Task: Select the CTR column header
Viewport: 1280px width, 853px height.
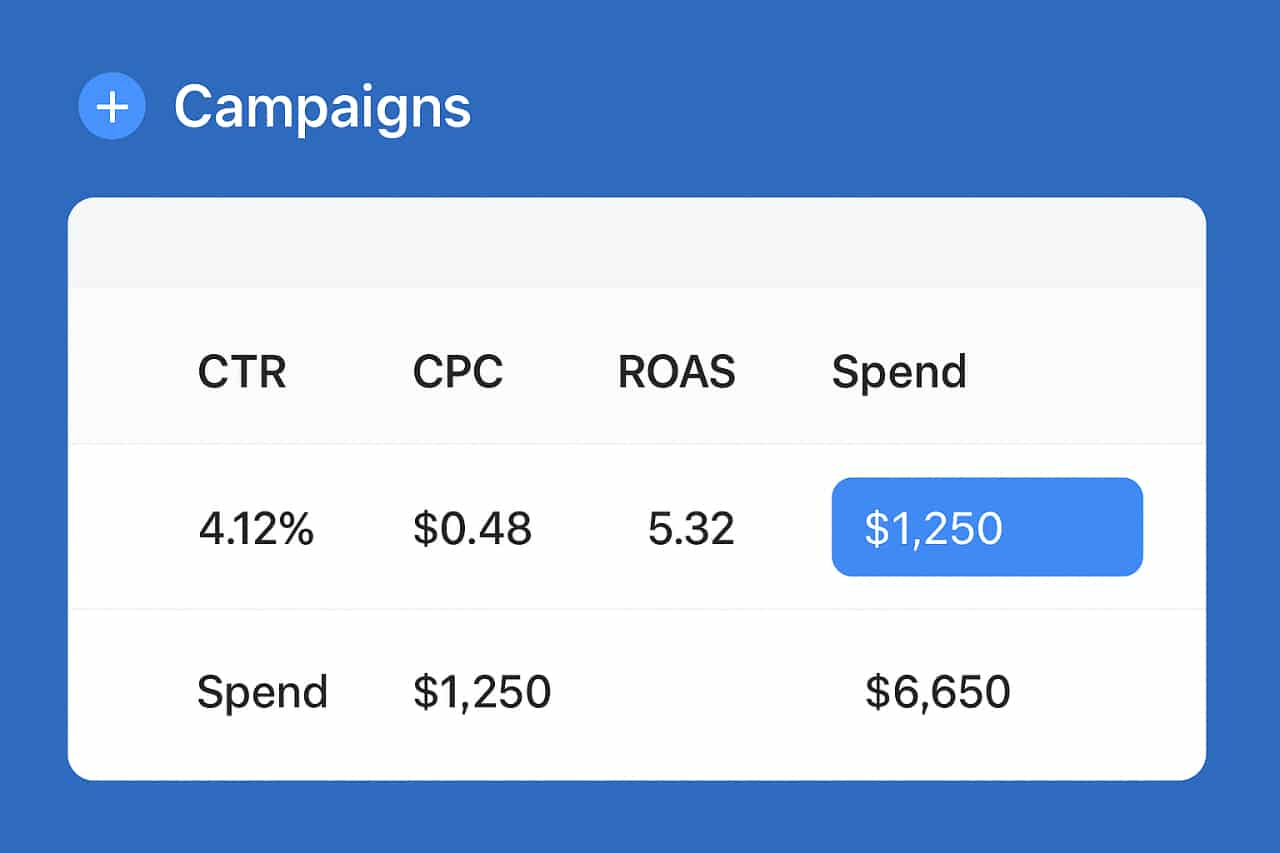Action: pos(242,371)
